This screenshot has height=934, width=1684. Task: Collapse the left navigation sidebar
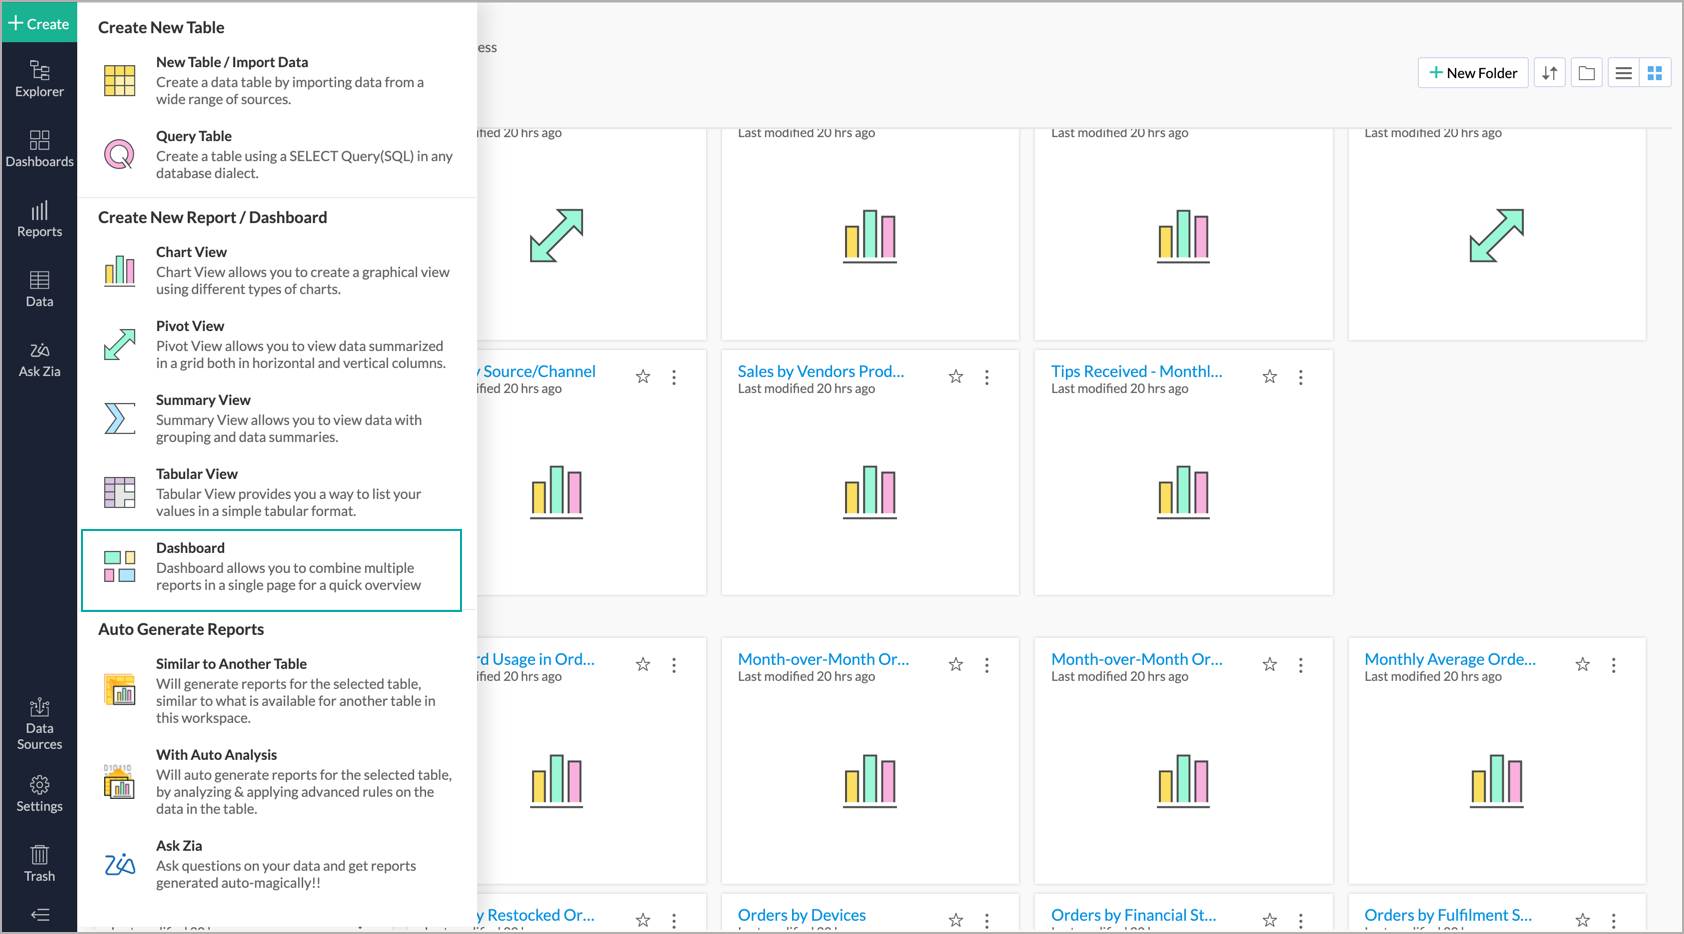39,914
